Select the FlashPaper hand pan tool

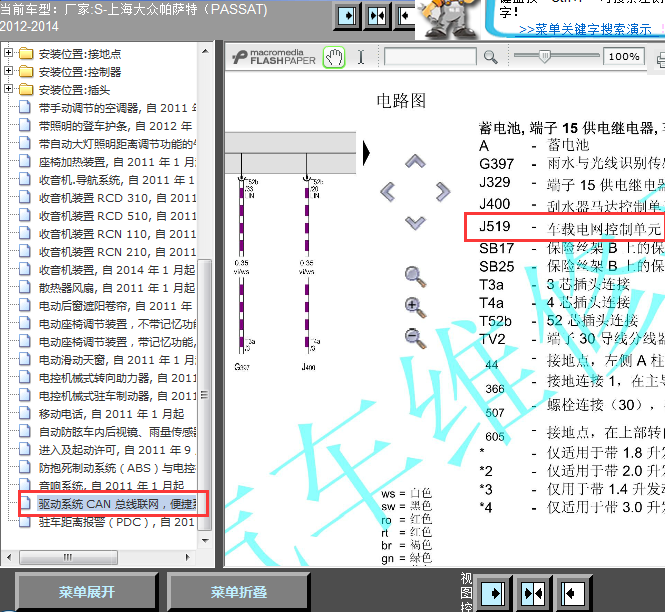(x=334, y=57)
